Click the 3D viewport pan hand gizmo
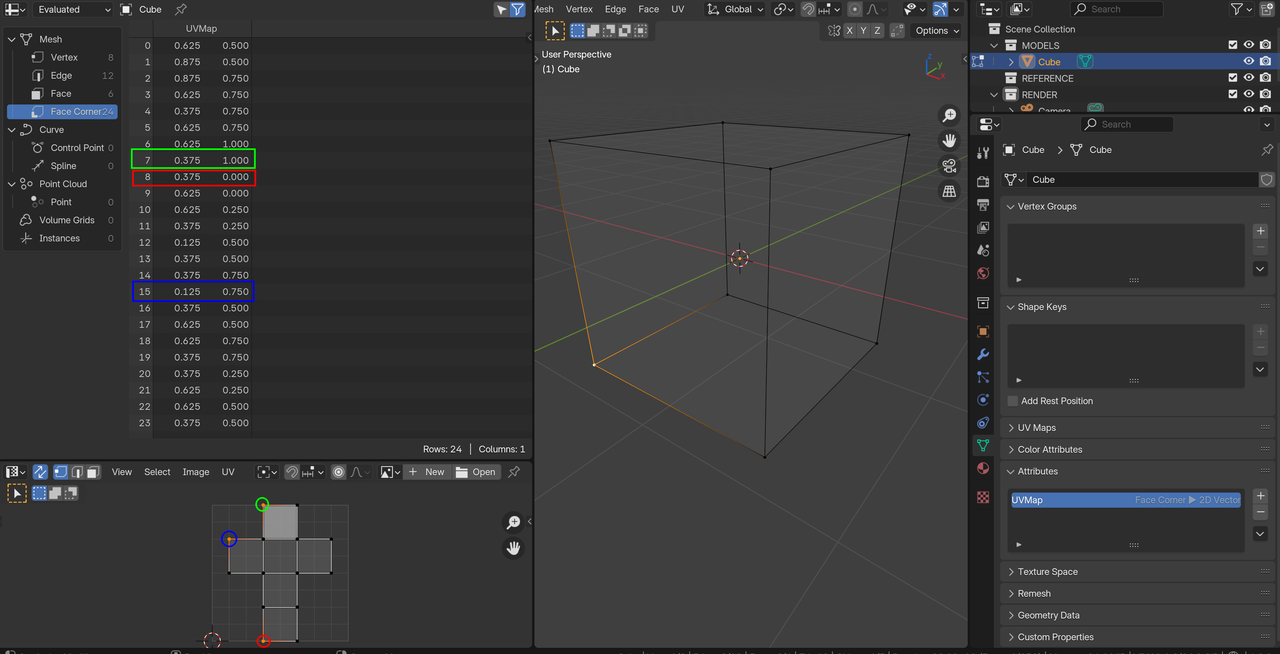The width and height of the screenshot is (1280, 654). point(949,141)
